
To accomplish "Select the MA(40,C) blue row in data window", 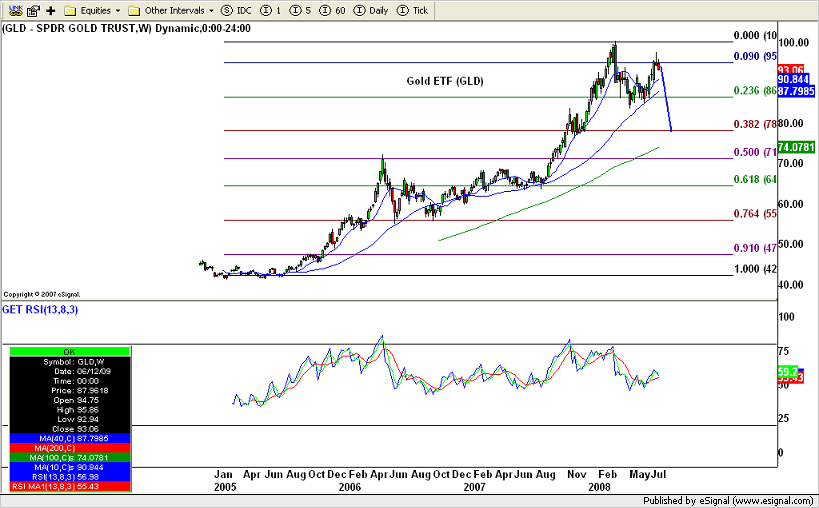I will pyautogui.click(x=69, y=438).
